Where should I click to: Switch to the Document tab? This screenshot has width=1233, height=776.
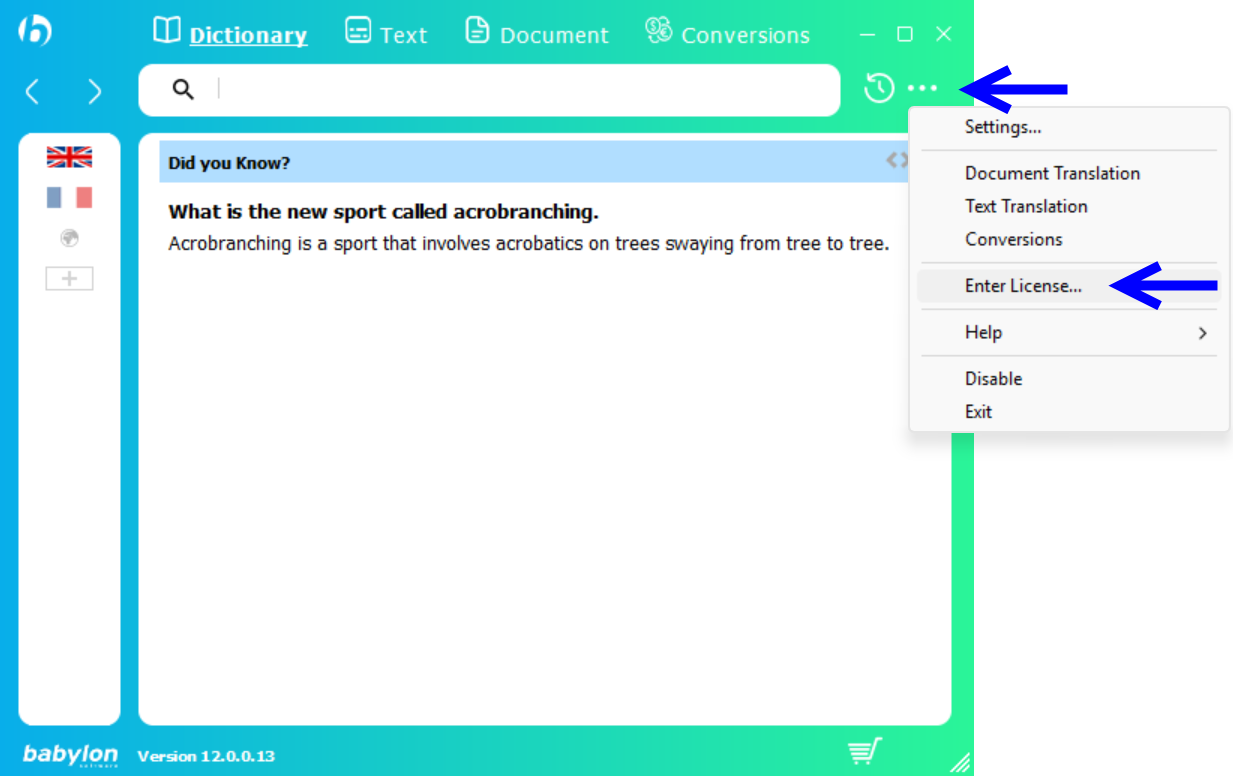tap(537, 33)
